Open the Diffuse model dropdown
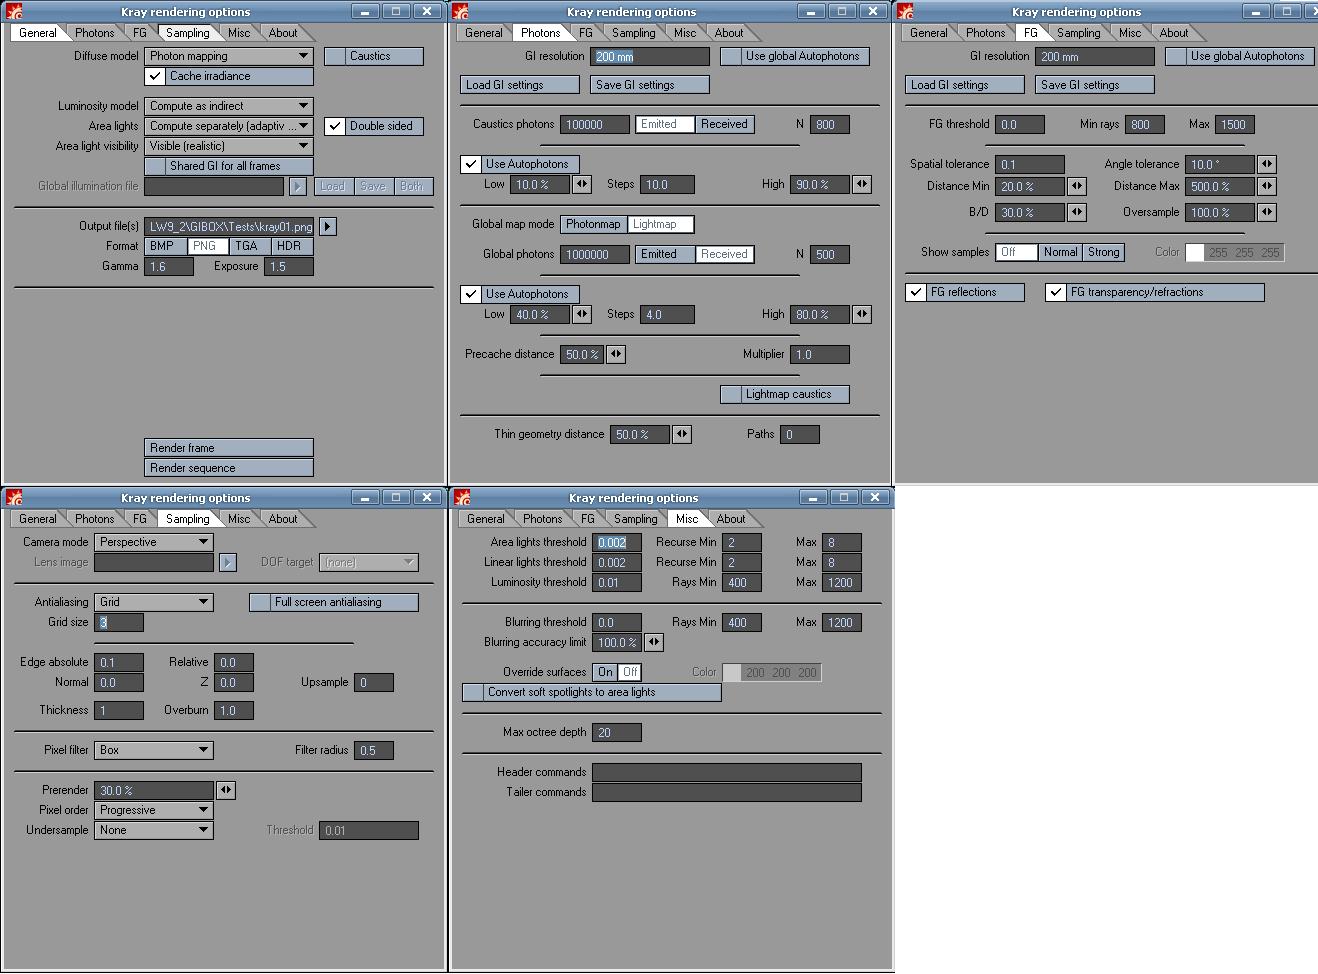This screenshot has width=1318, height=974. click(x=229, y=56)
